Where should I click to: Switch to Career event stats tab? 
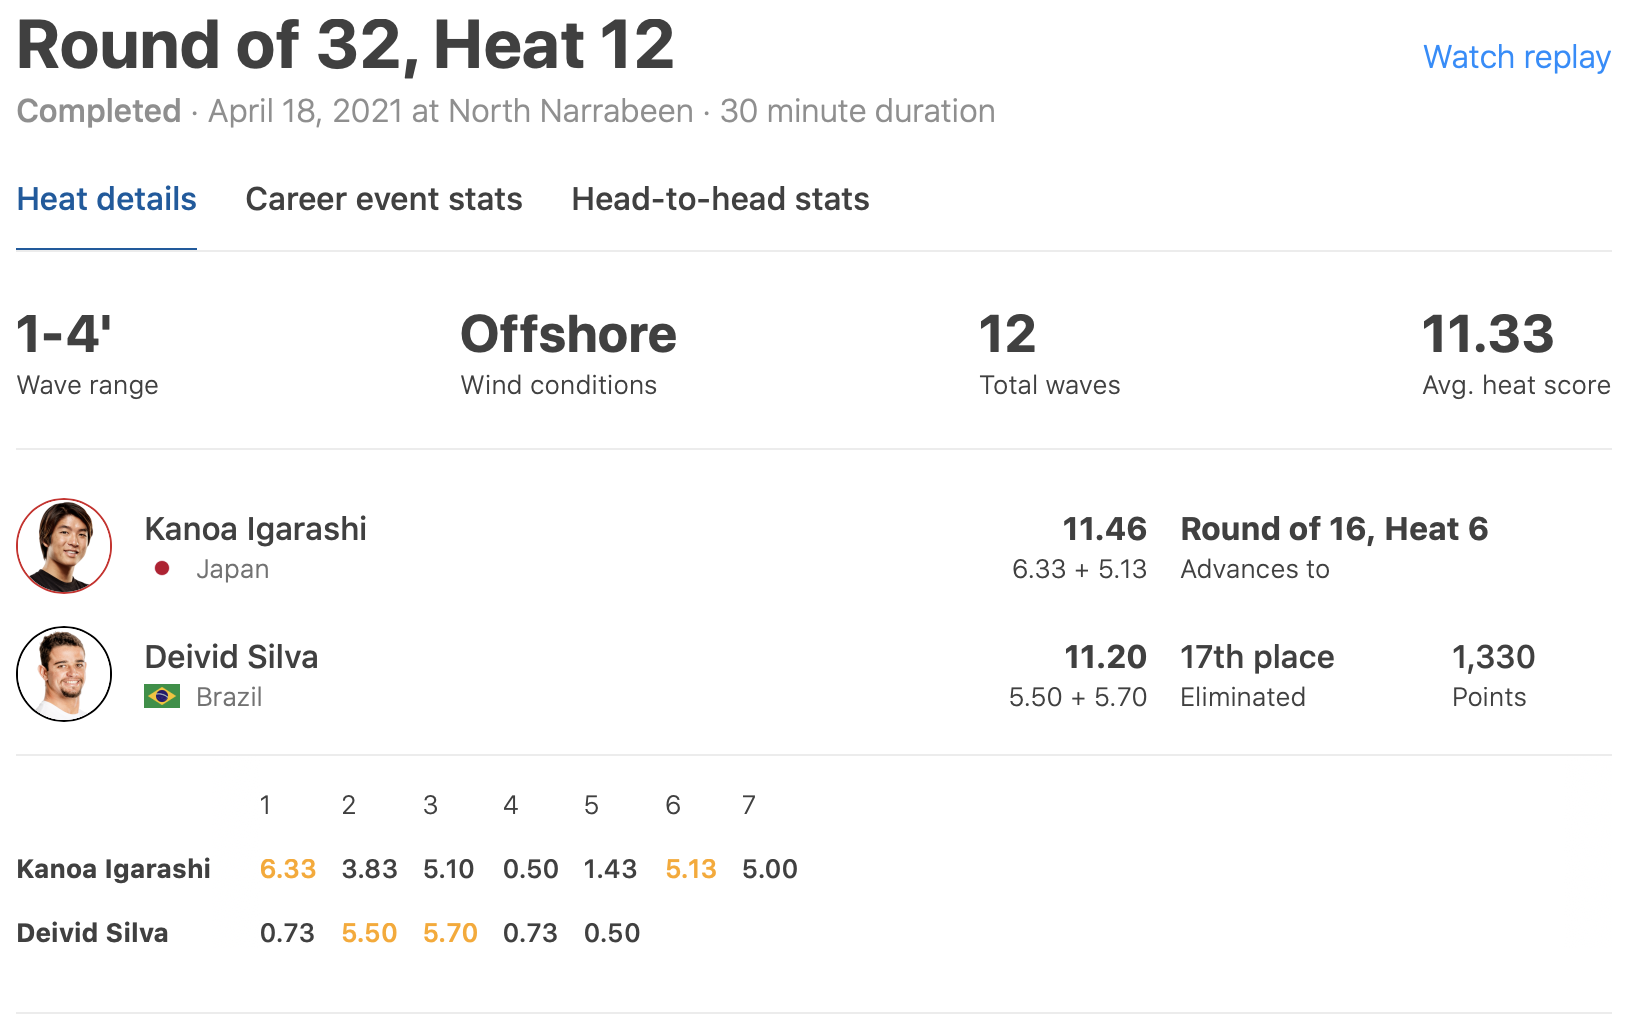(384, 199)
